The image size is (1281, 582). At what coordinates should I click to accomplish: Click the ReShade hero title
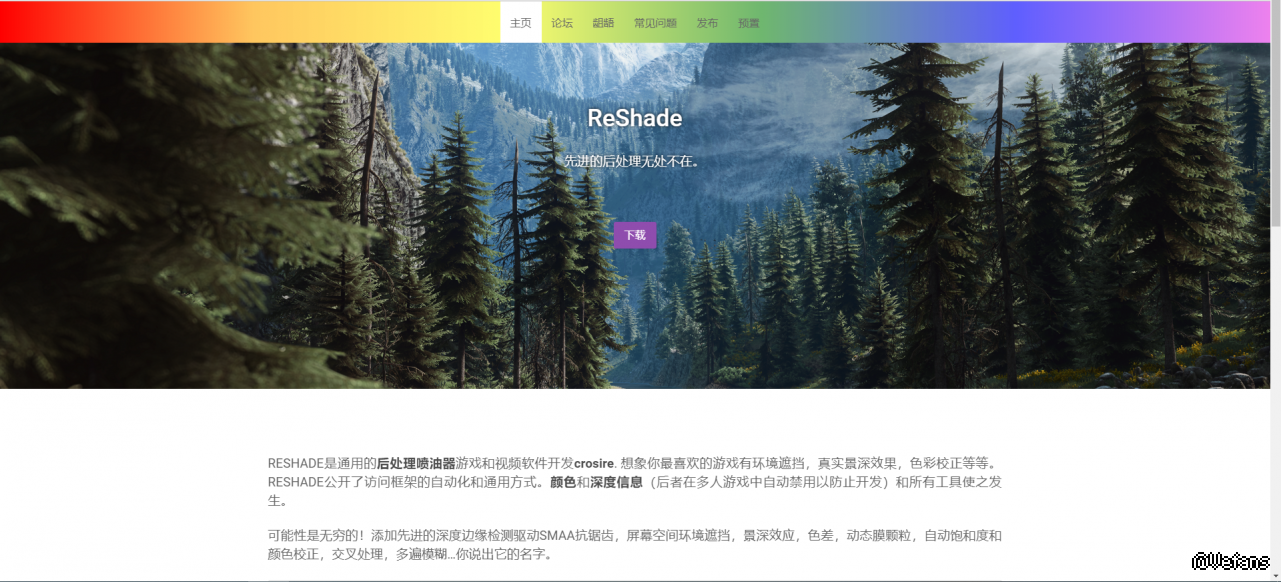(x=635, y=118)
